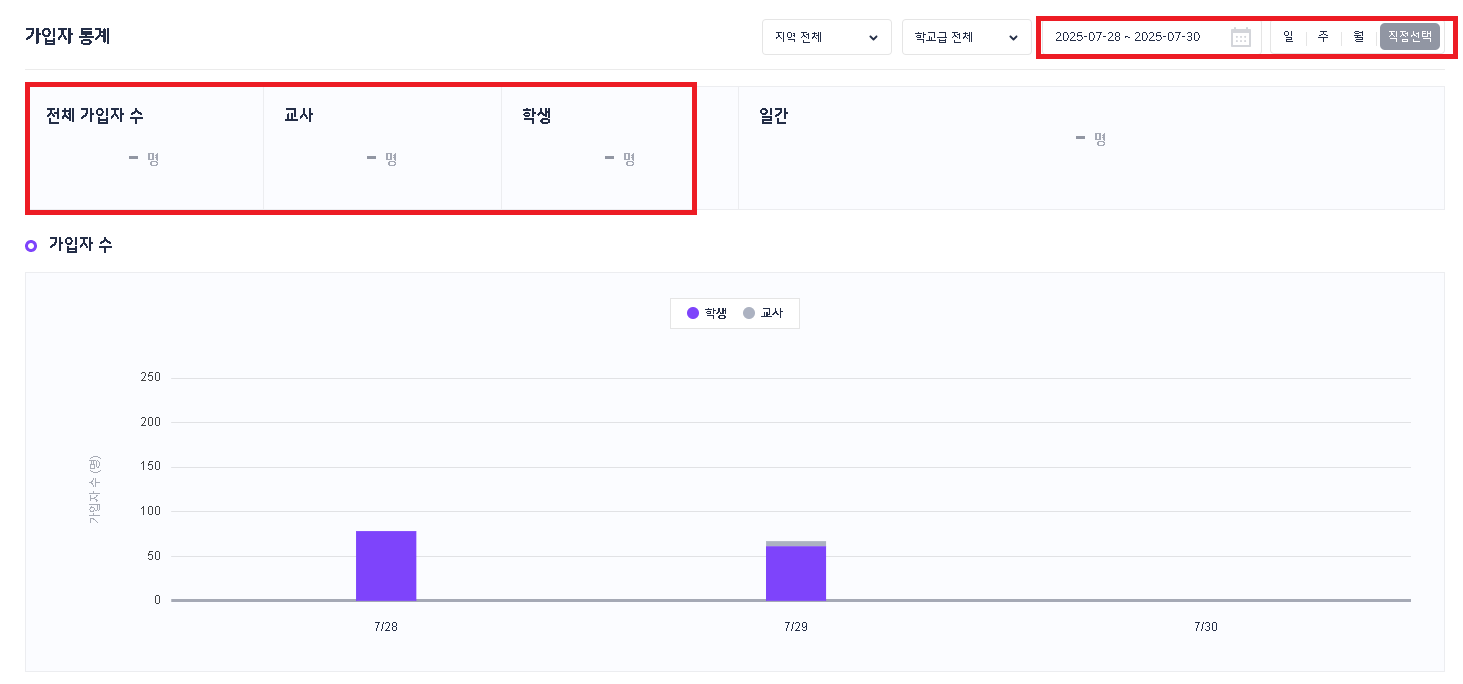This screenshot has width=1463, height=684.
Task: Click the gray 교사 legend dot
Action: click(x=749, y=313)
